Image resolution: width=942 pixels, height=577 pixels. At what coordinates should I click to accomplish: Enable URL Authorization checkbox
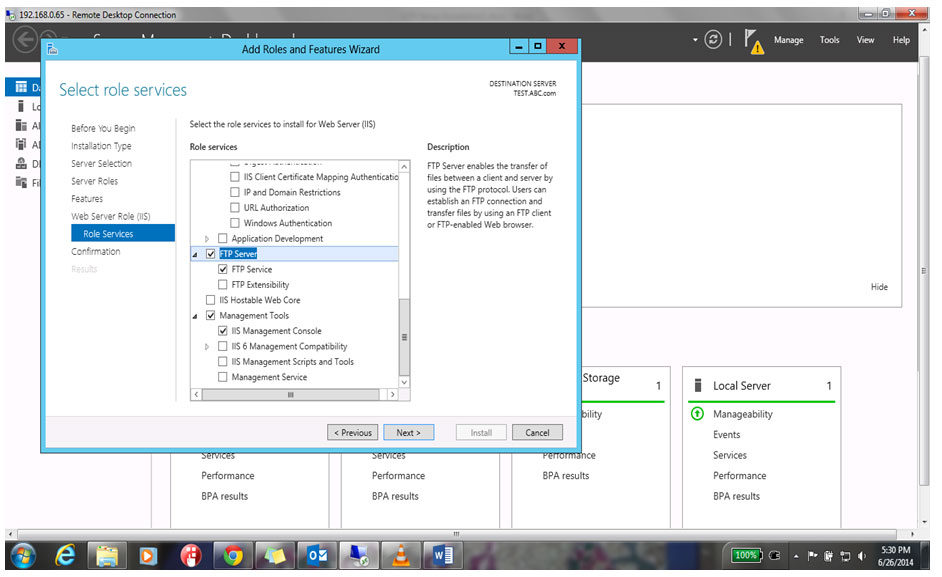click(x=235, y=207)
